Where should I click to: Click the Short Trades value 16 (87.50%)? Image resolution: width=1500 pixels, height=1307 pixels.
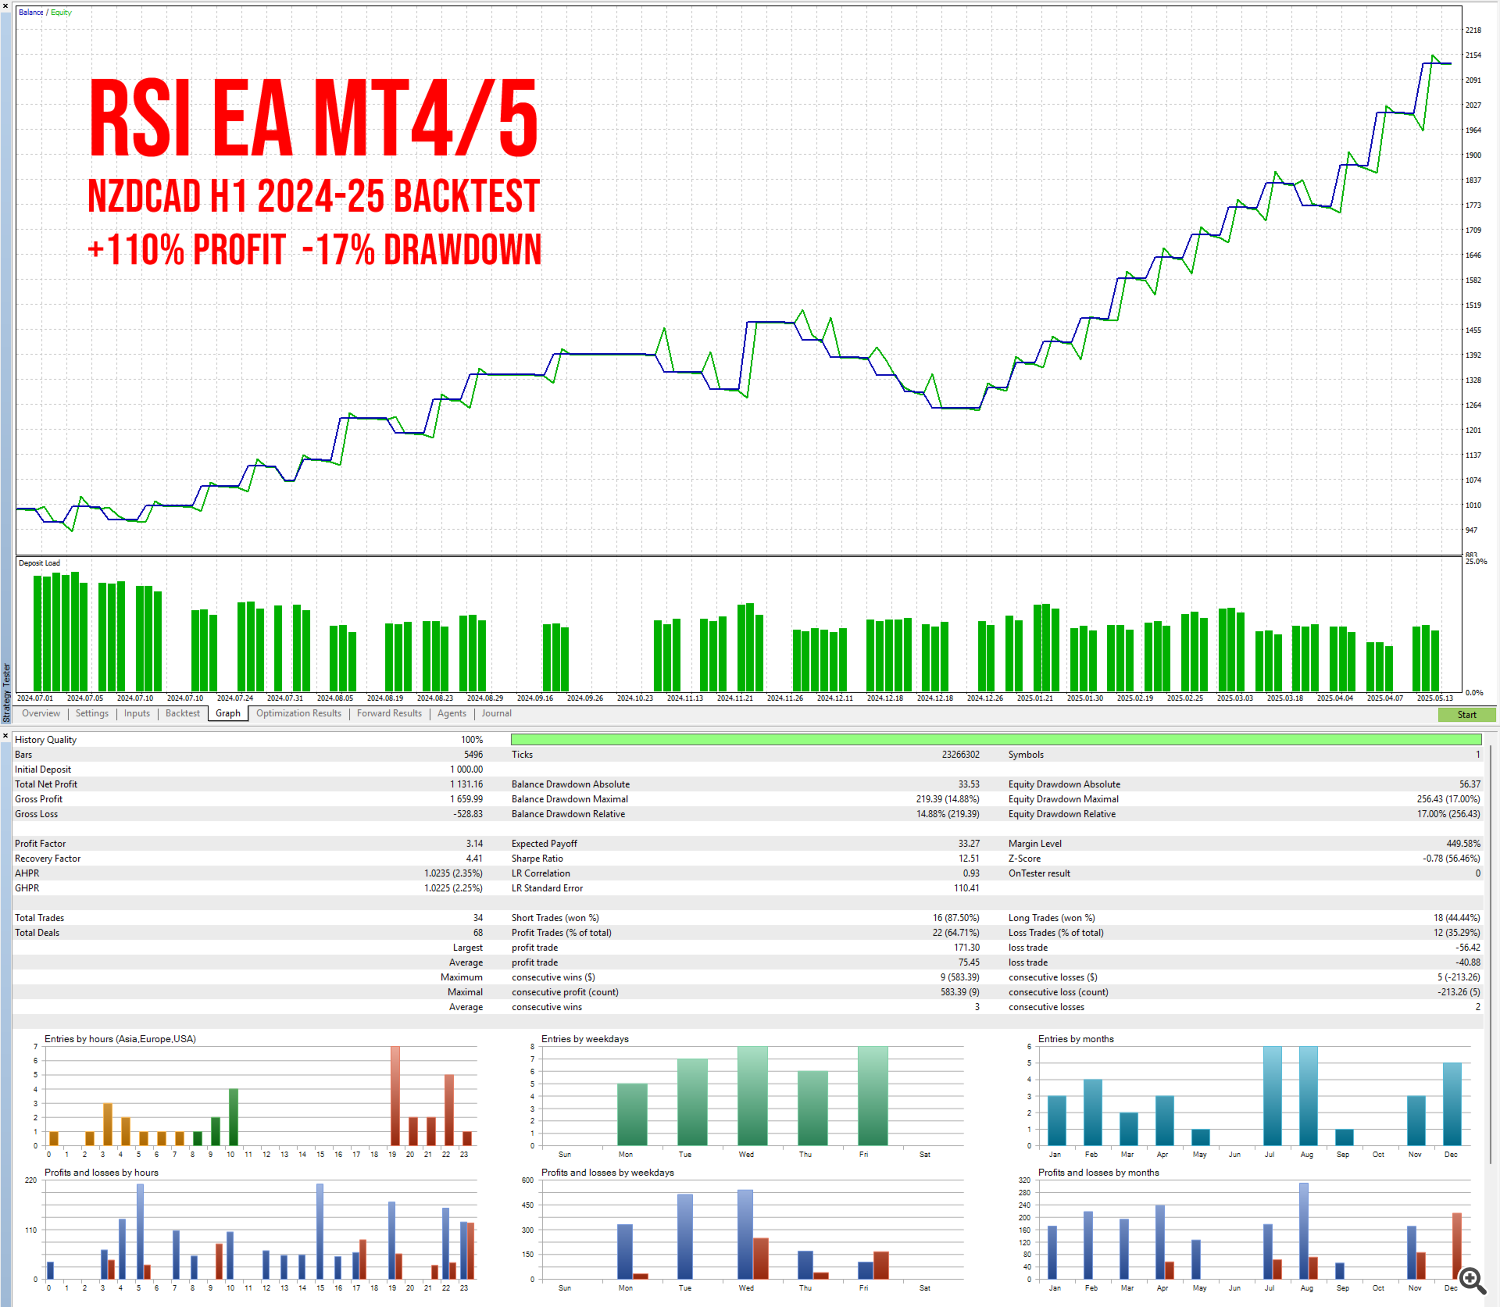tap(956, 918)
